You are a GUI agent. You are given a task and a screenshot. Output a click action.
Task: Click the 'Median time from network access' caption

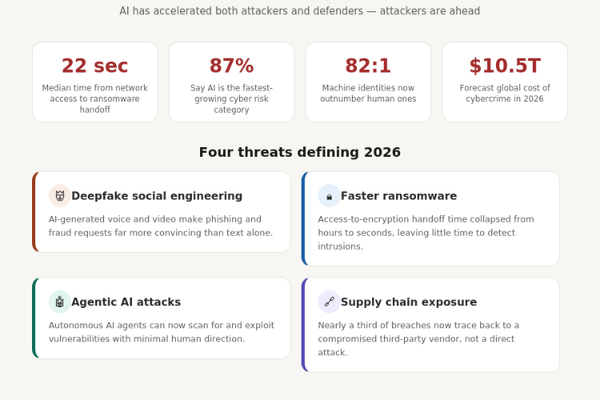[x=95, y=99]
